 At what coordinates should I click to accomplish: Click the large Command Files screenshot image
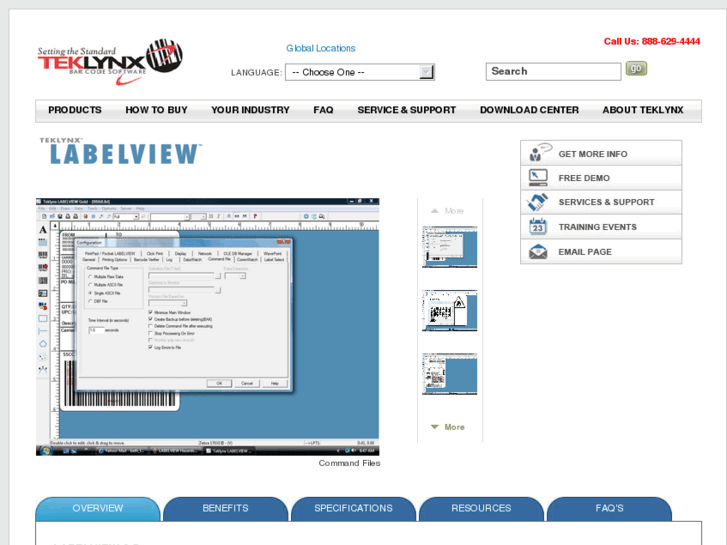pos(207,327)
